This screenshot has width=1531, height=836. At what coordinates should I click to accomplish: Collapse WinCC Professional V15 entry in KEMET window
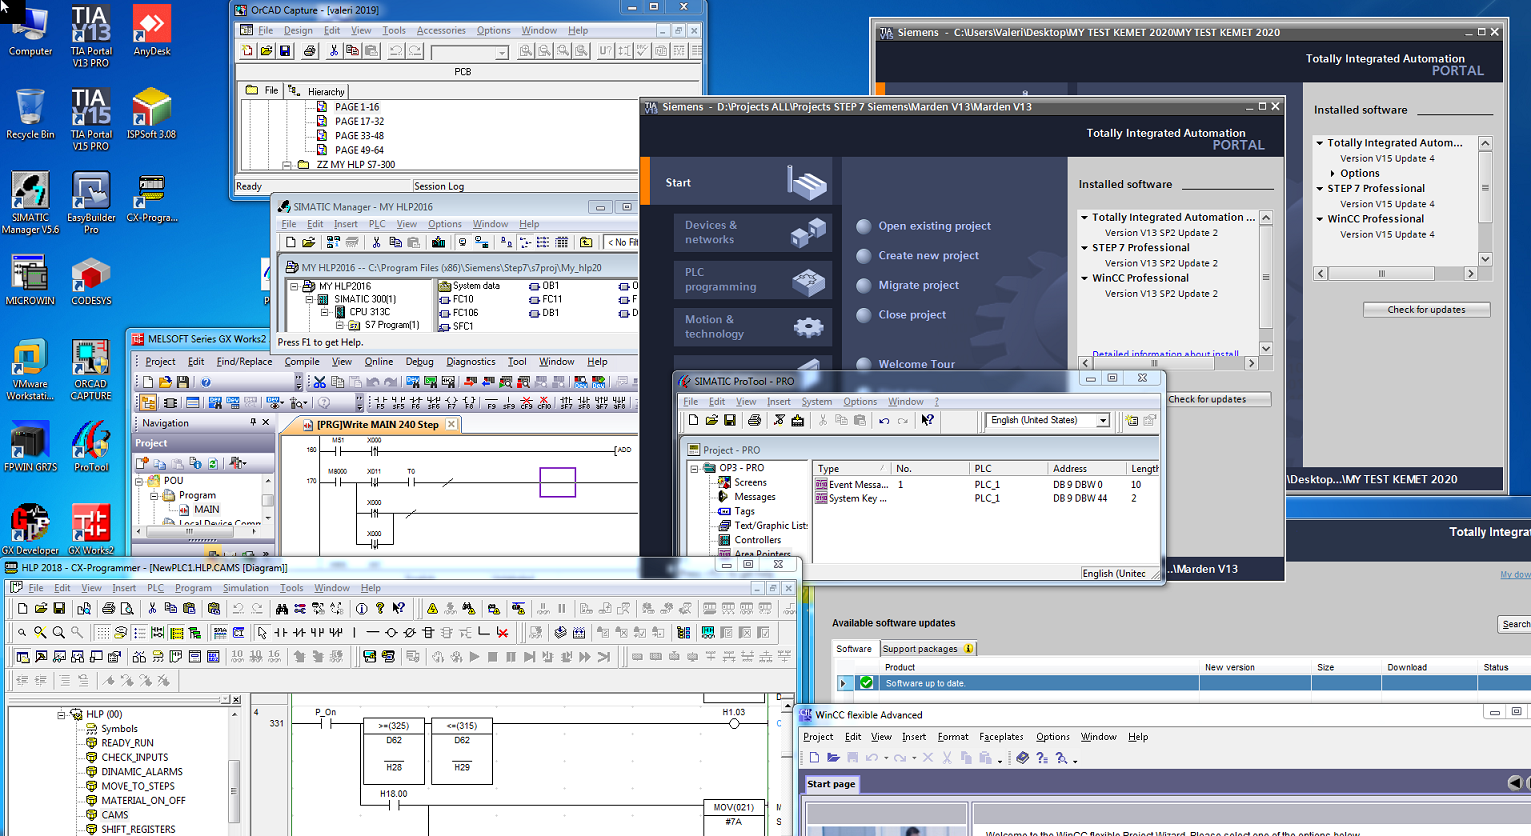click(1320, 219)
